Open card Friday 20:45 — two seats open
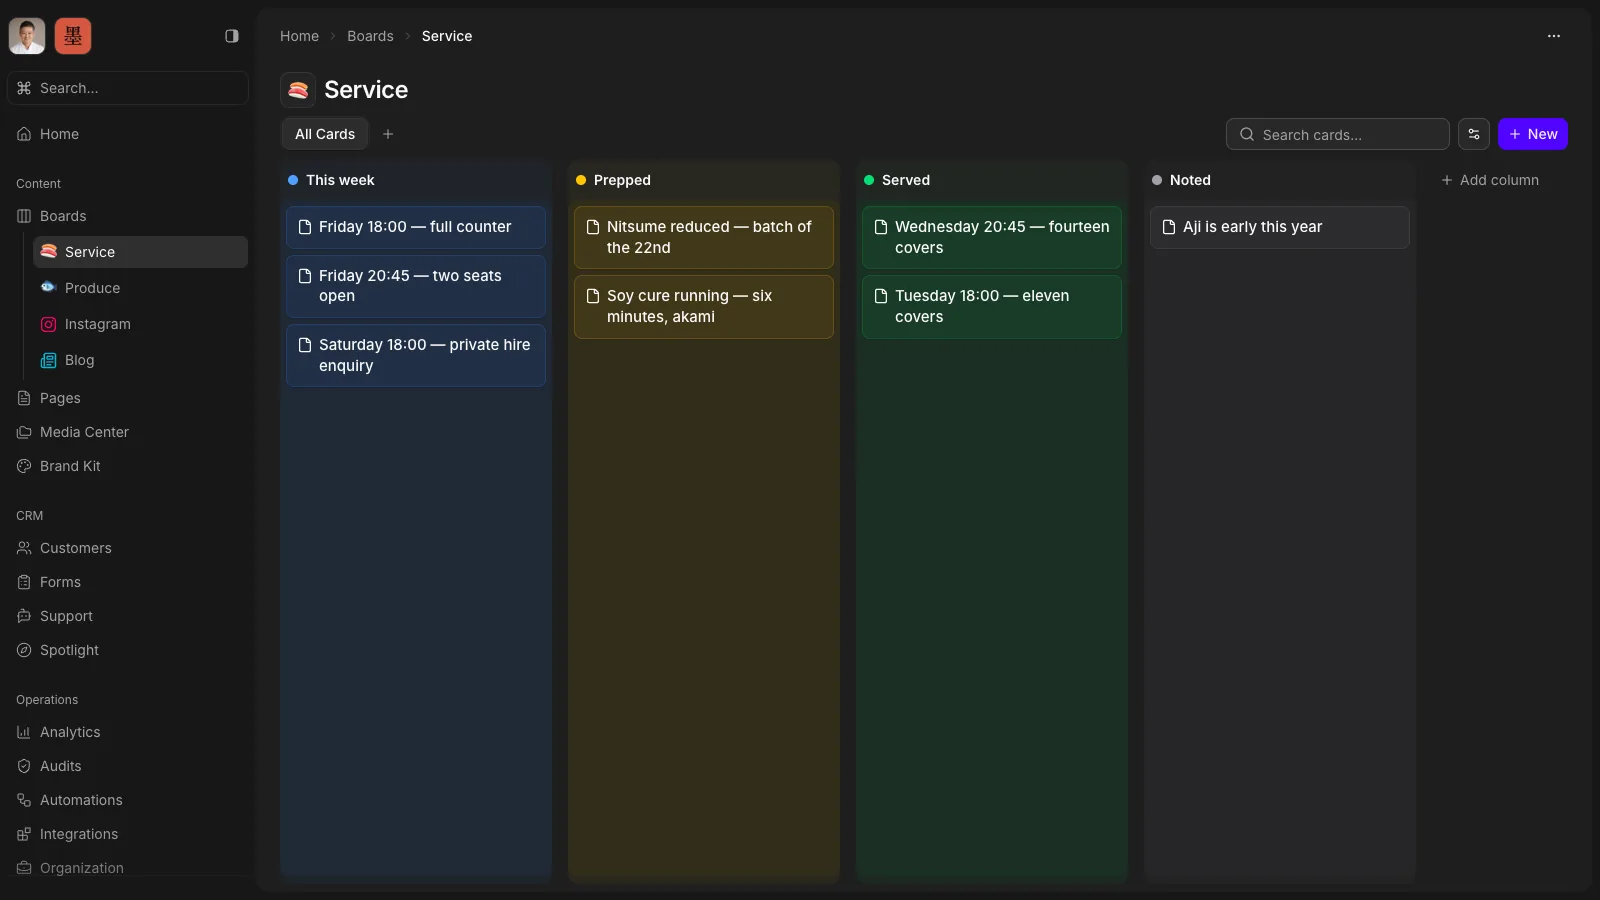The image size is (1600, 900). click(x=416, y=286)
